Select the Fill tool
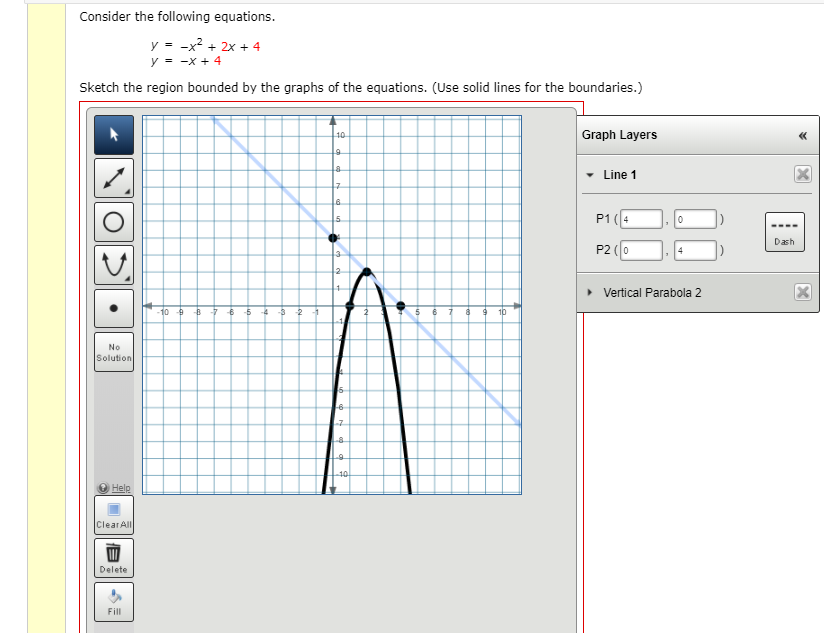The width and height of the screenshot is (824, 633). pyautogui.click(x=113, y=598)
